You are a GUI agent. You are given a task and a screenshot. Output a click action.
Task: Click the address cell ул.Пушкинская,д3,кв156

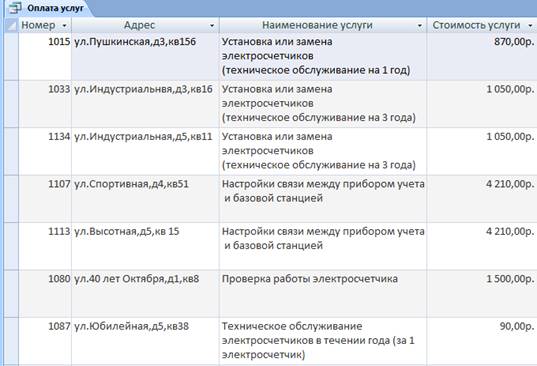point(145,56)
